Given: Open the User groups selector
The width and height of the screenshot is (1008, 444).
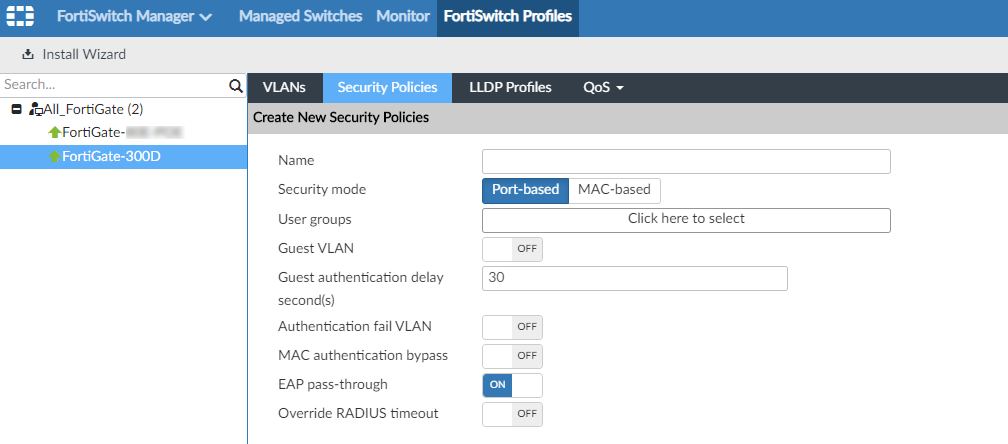Looking at the screenshot, I should [x=685, y=219].
